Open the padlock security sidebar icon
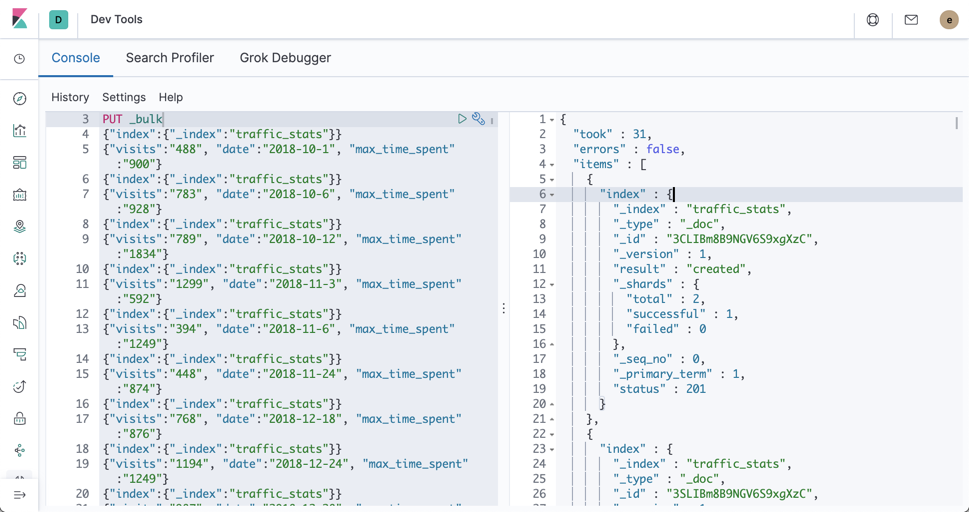969x512 pixels. (20, 419)
